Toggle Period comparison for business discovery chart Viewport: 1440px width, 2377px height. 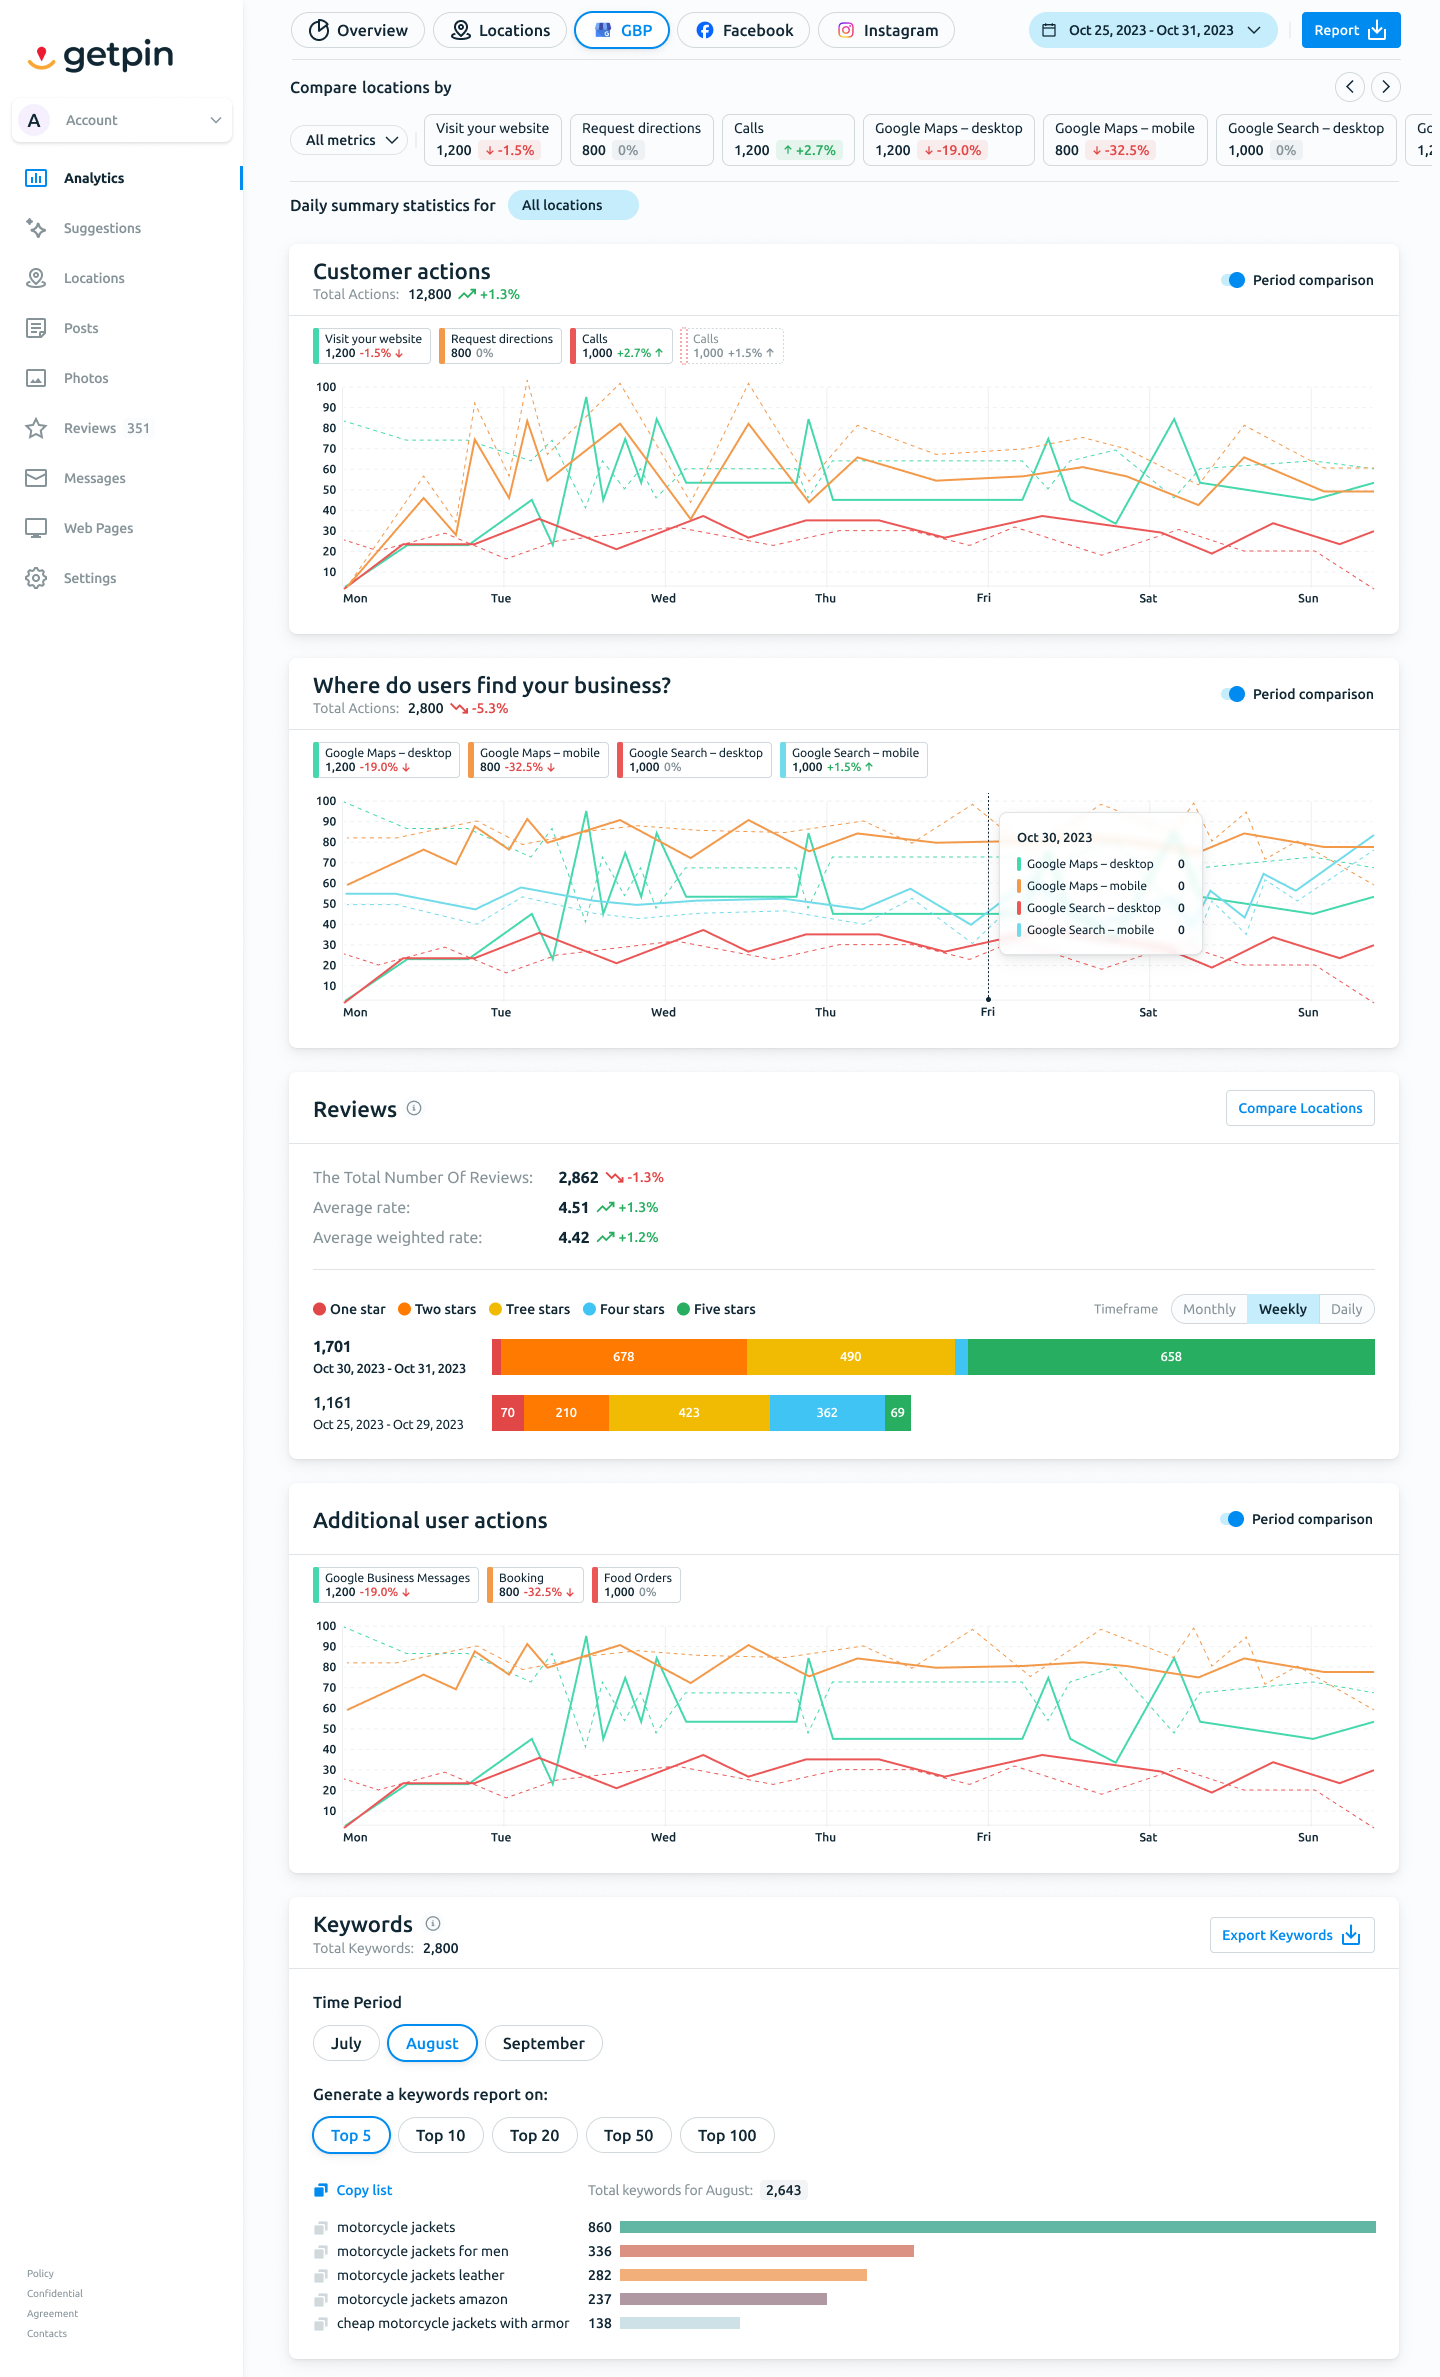tap(1233, 694)
